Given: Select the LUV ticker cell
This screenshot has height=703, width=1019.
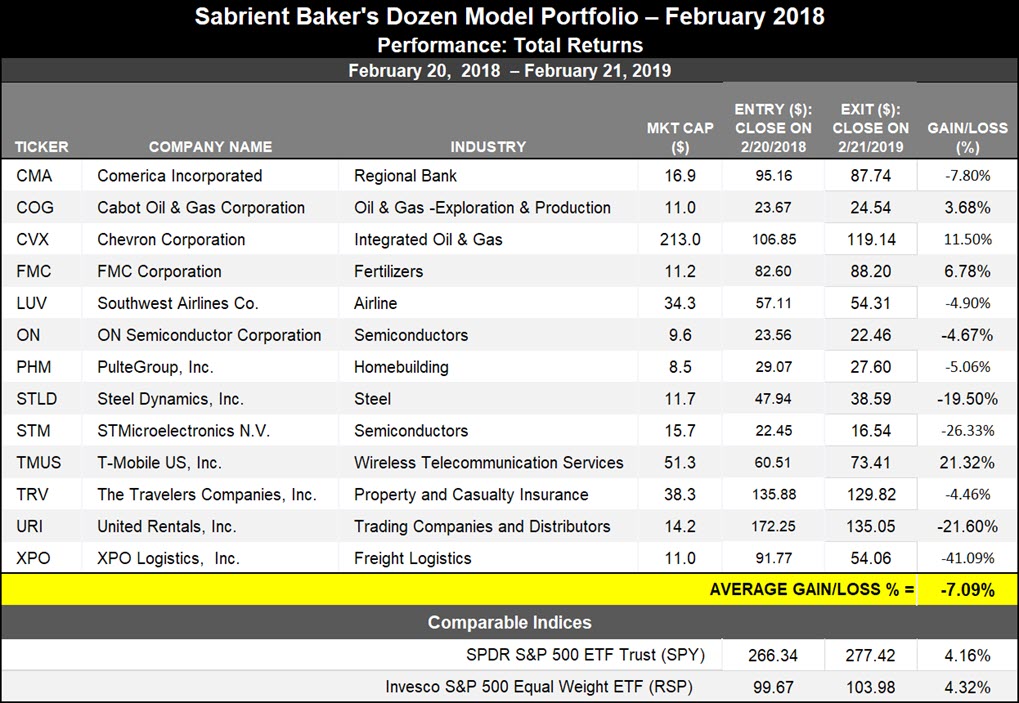Looking at the screenshot, I should [33, 303].
